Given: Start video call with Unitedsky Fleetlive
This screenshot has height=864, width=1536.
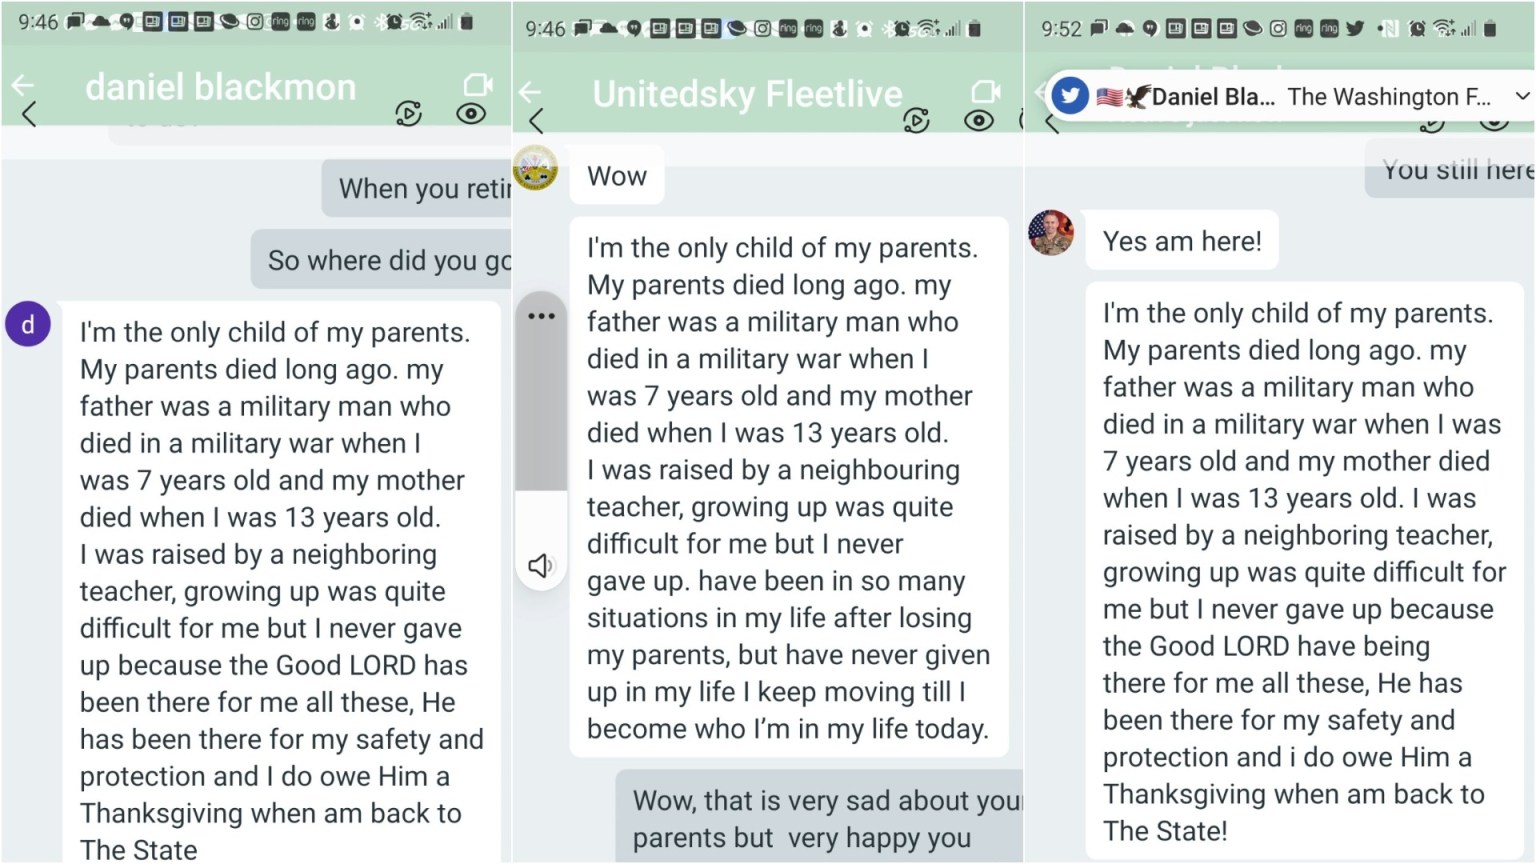Looking at the screenshot, I should pyautogui.click(x=985, y=92).
